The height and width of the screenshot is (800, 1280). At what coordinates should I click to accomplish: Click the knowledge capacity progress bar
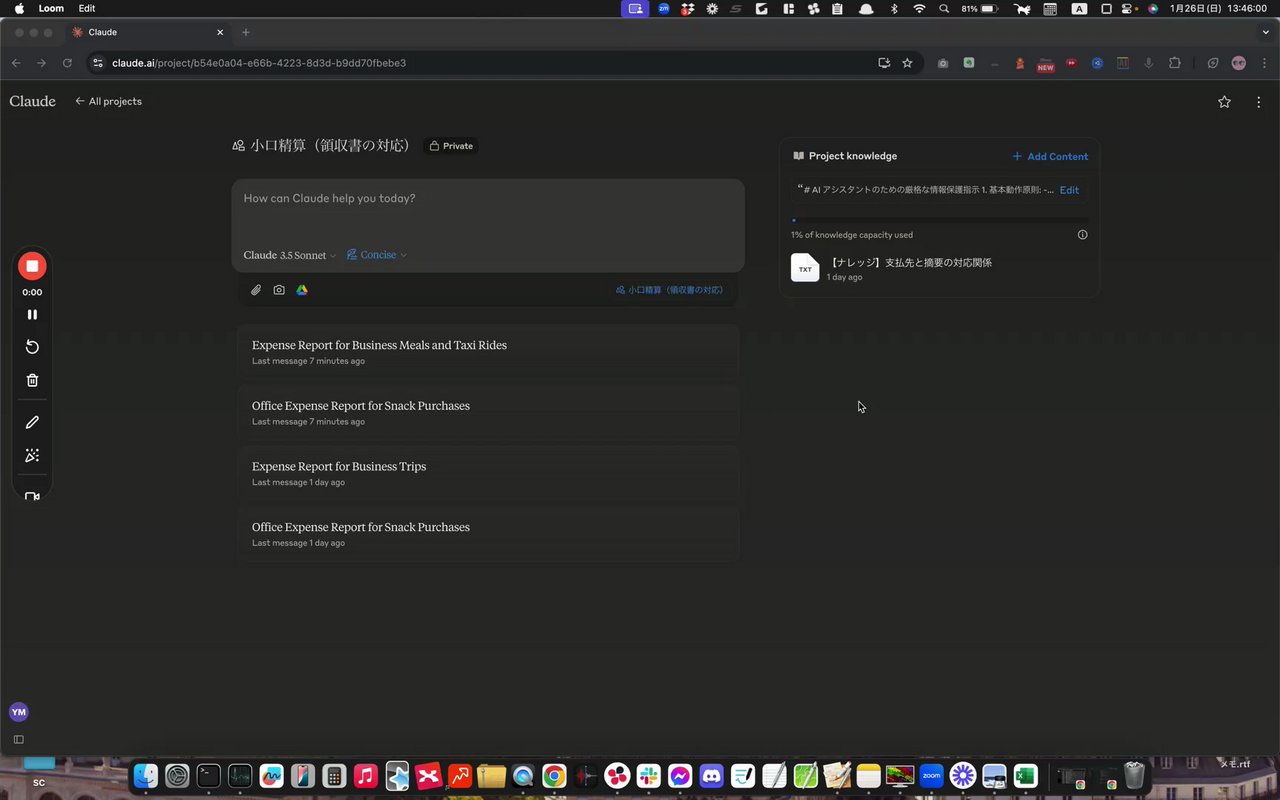[940, 220]
